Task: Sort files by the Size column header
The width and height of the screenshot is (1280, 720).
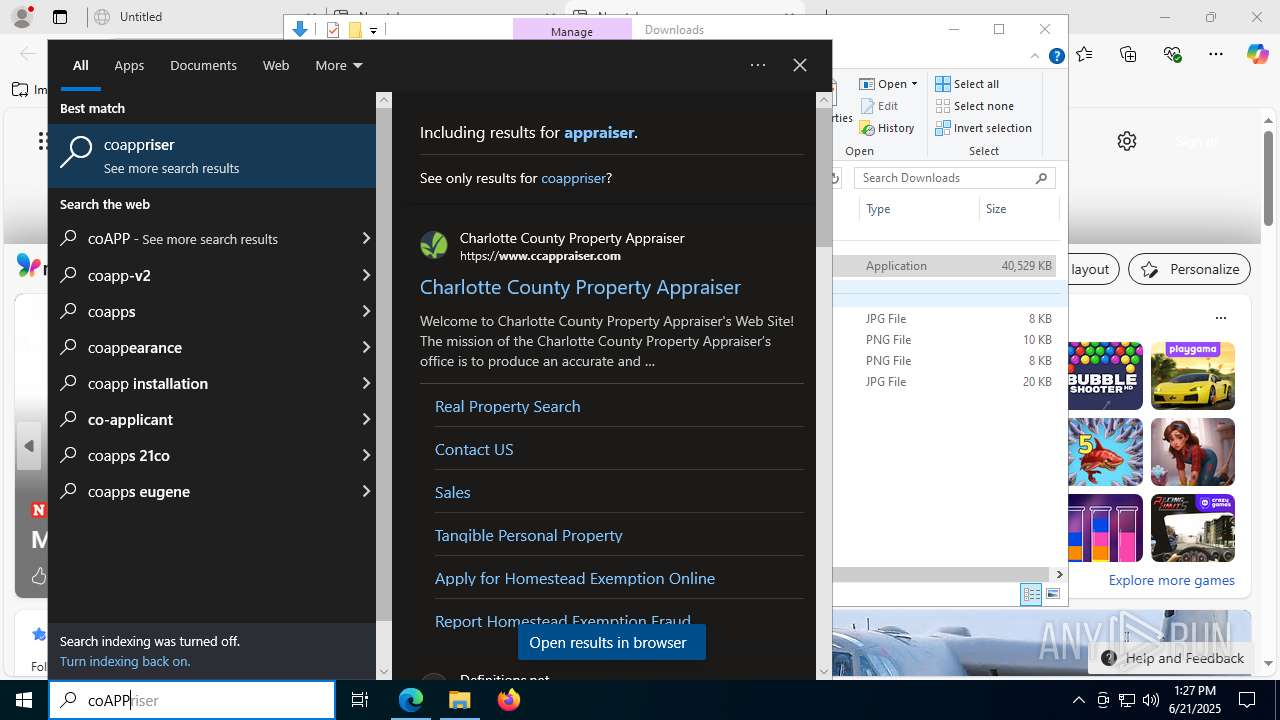Action: point(1018,209)
